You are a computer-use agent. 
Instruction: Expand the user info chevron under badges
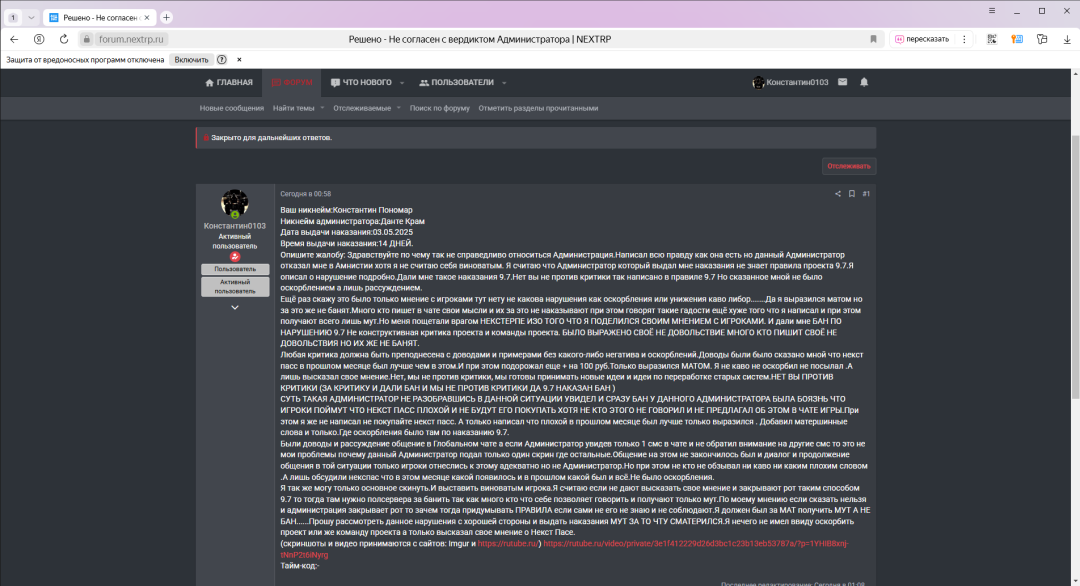pyautogui.click(x=235, y=307)
